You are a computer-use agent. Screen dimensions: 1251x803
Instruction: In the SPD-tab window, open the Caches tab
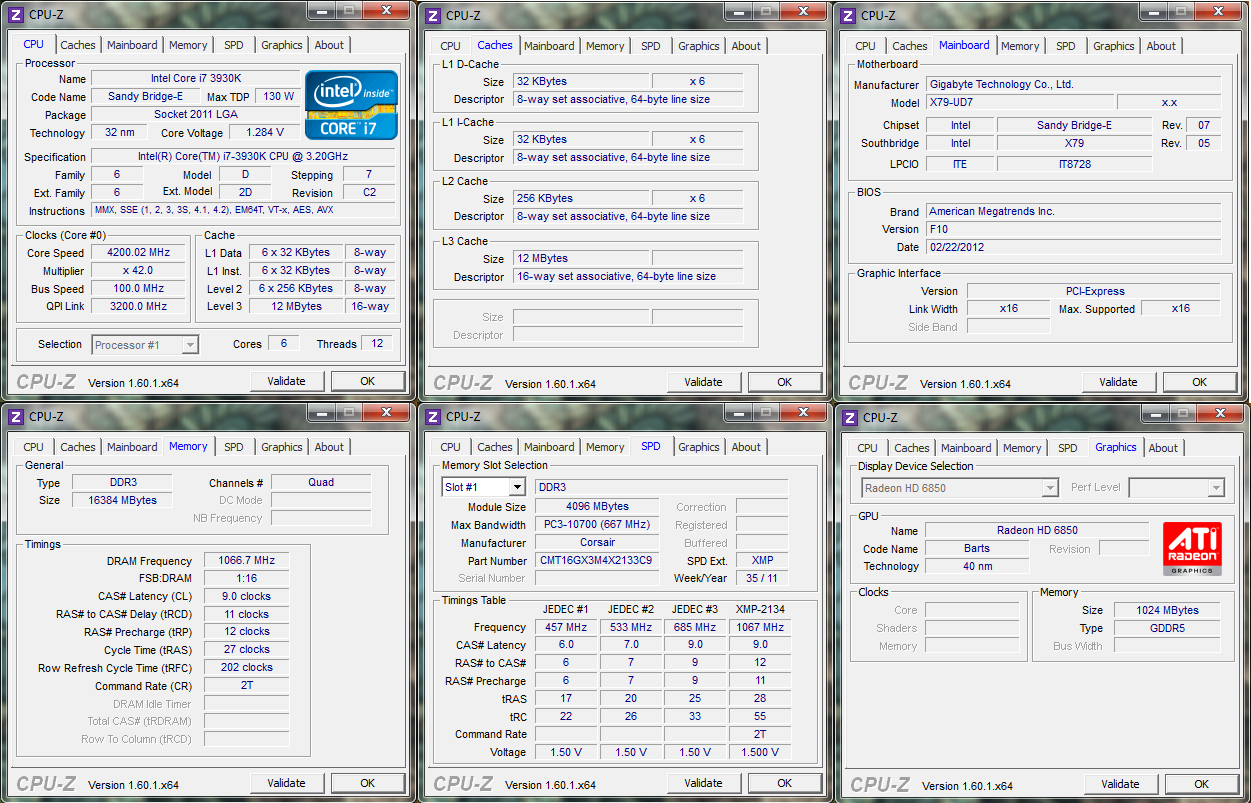(x=495, y=447)
